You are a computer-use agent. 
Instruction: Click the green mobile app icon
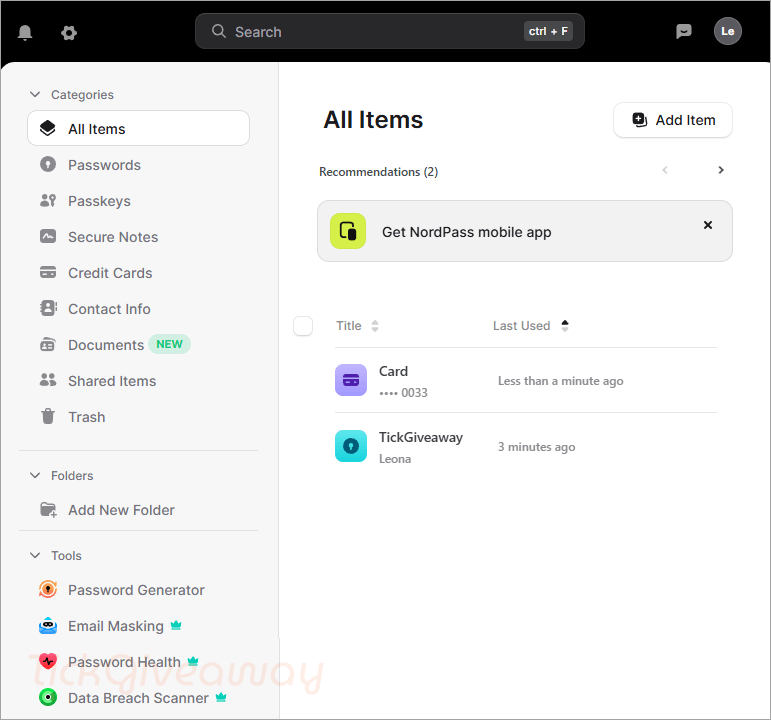[x=348, y=231]
